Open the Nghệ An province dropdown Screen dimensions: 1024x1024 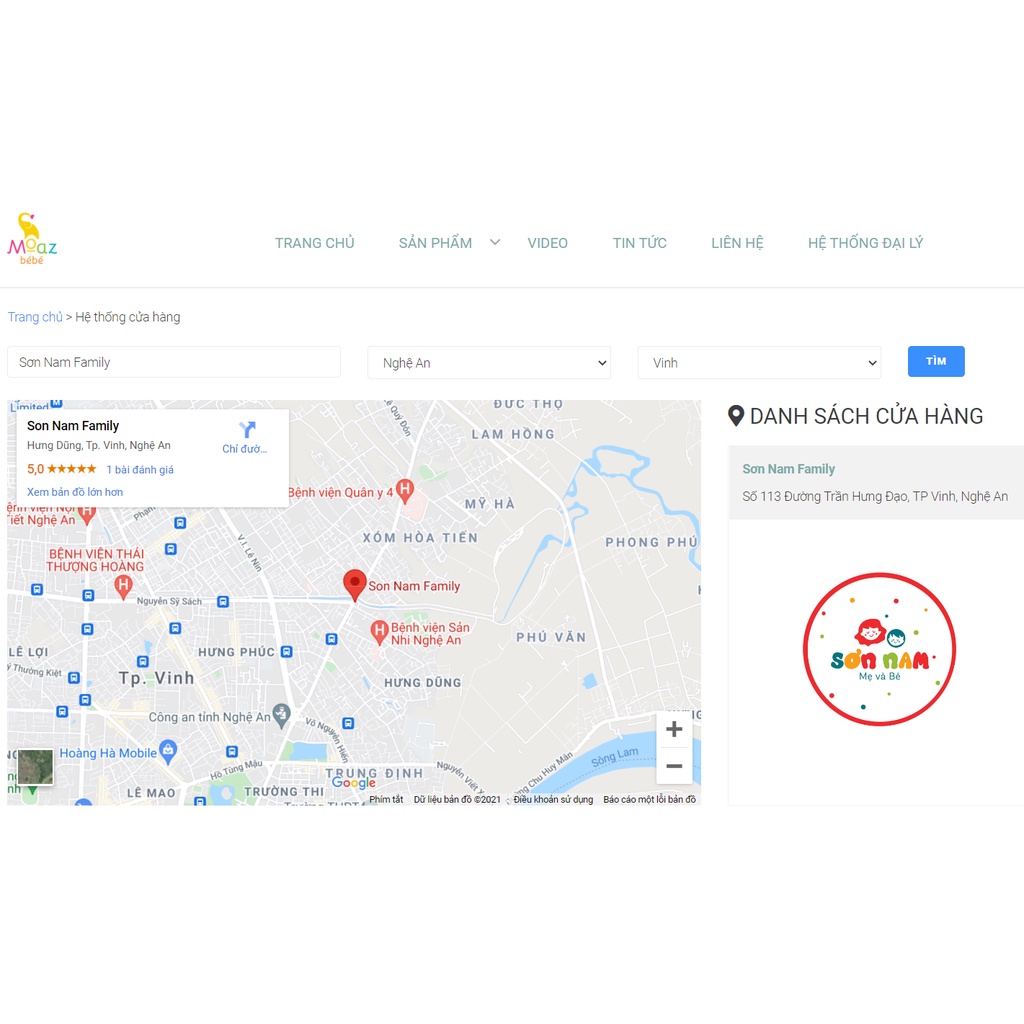(488, 362)
